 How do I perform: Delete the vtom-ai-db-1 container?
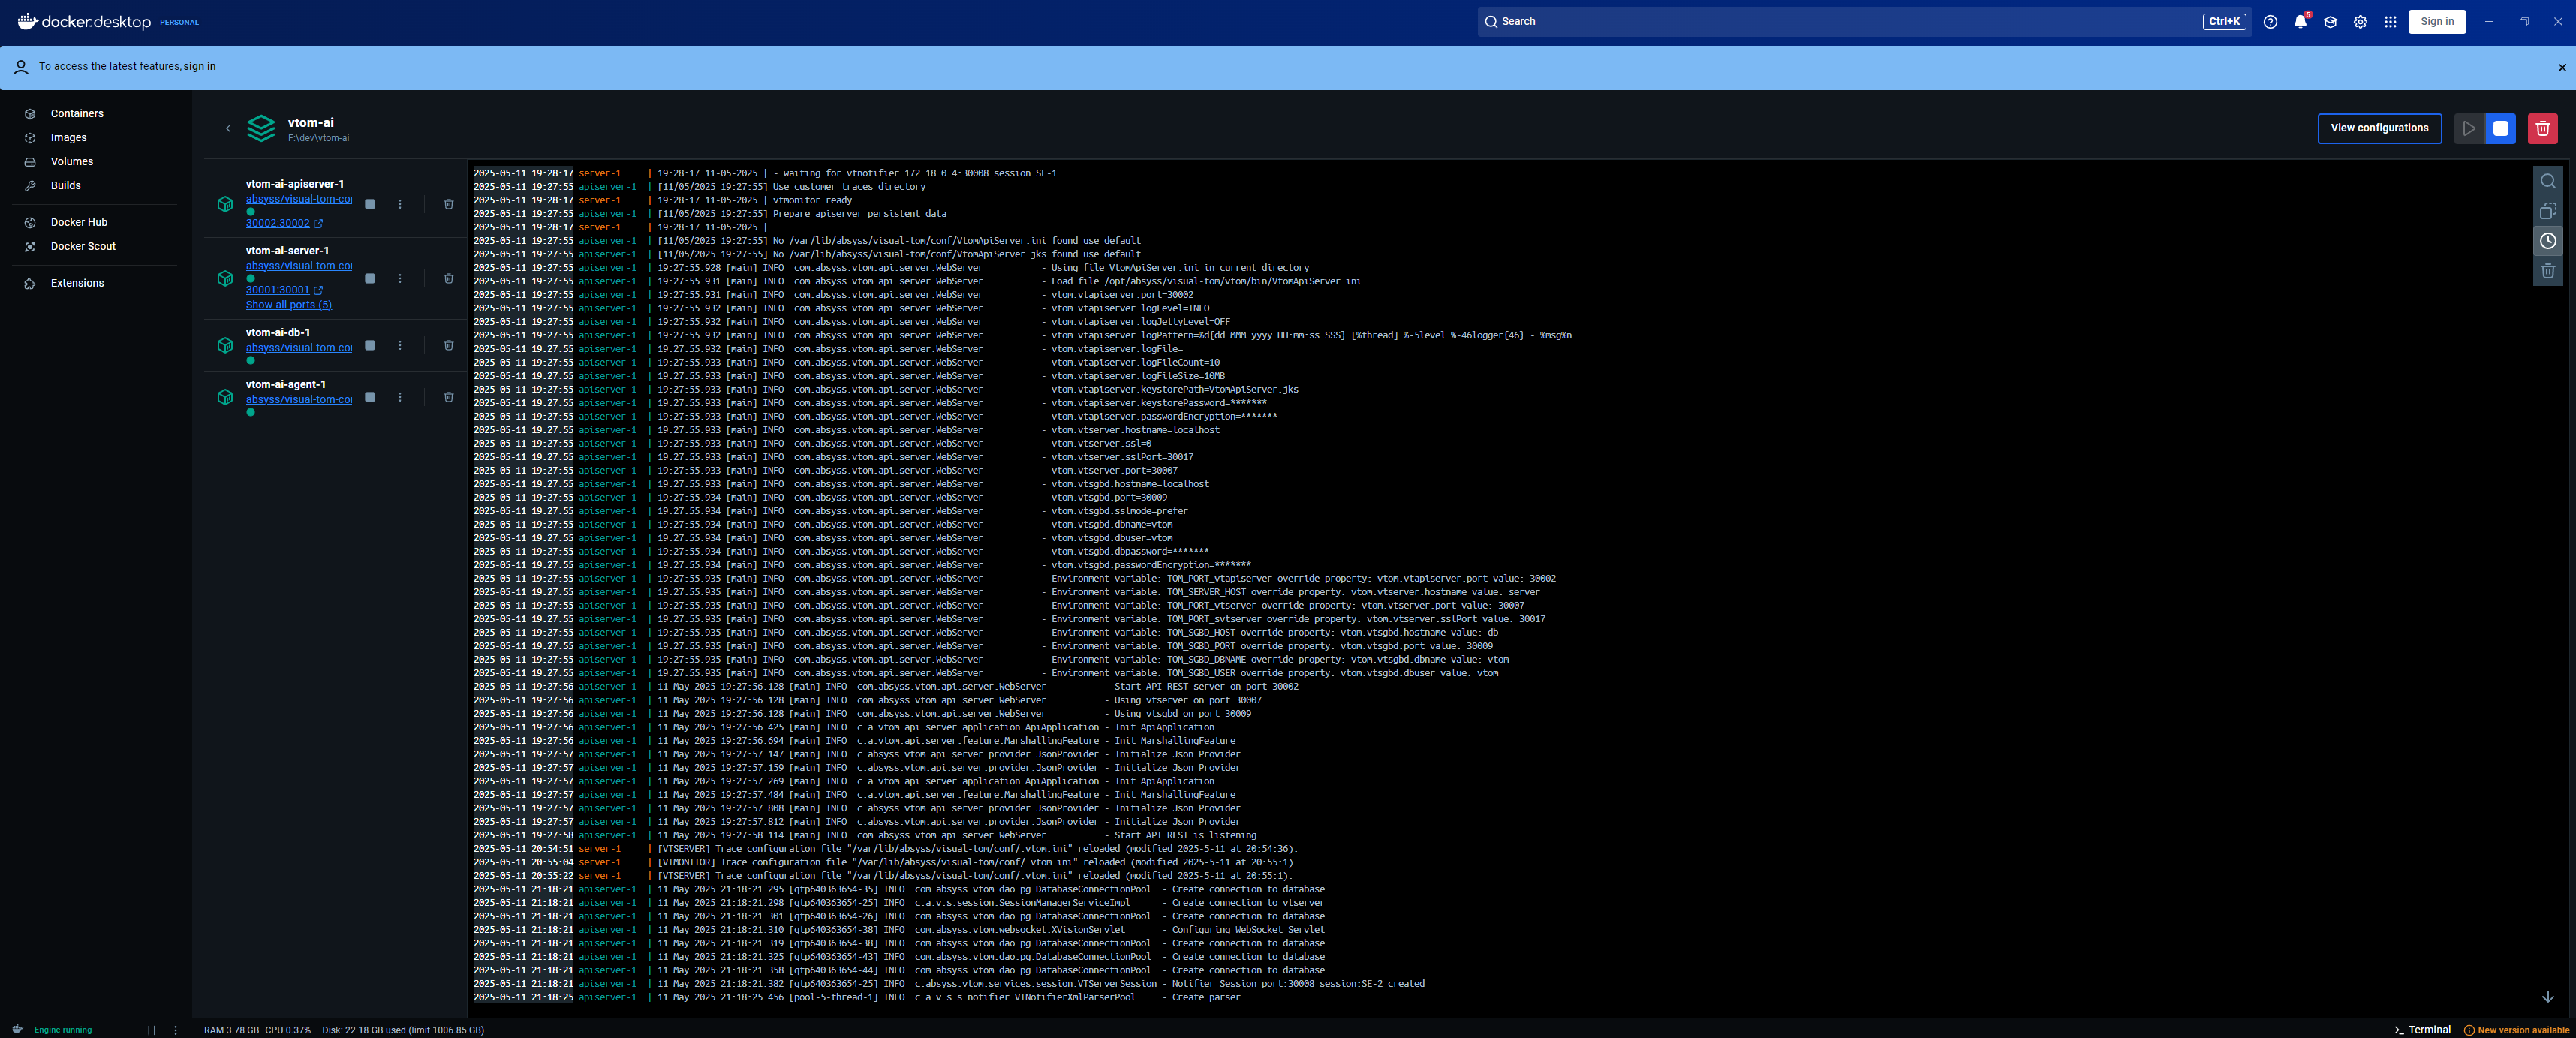[x=449, y=346]
